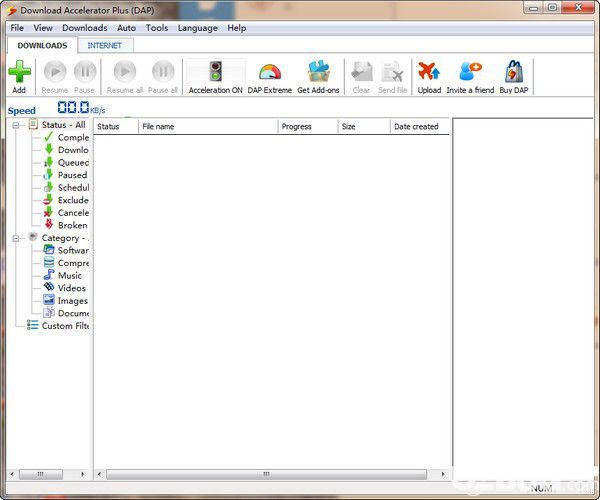Select the Paused status filter
Viewport: 600px width, 500px height.
(x=72, y=175)
